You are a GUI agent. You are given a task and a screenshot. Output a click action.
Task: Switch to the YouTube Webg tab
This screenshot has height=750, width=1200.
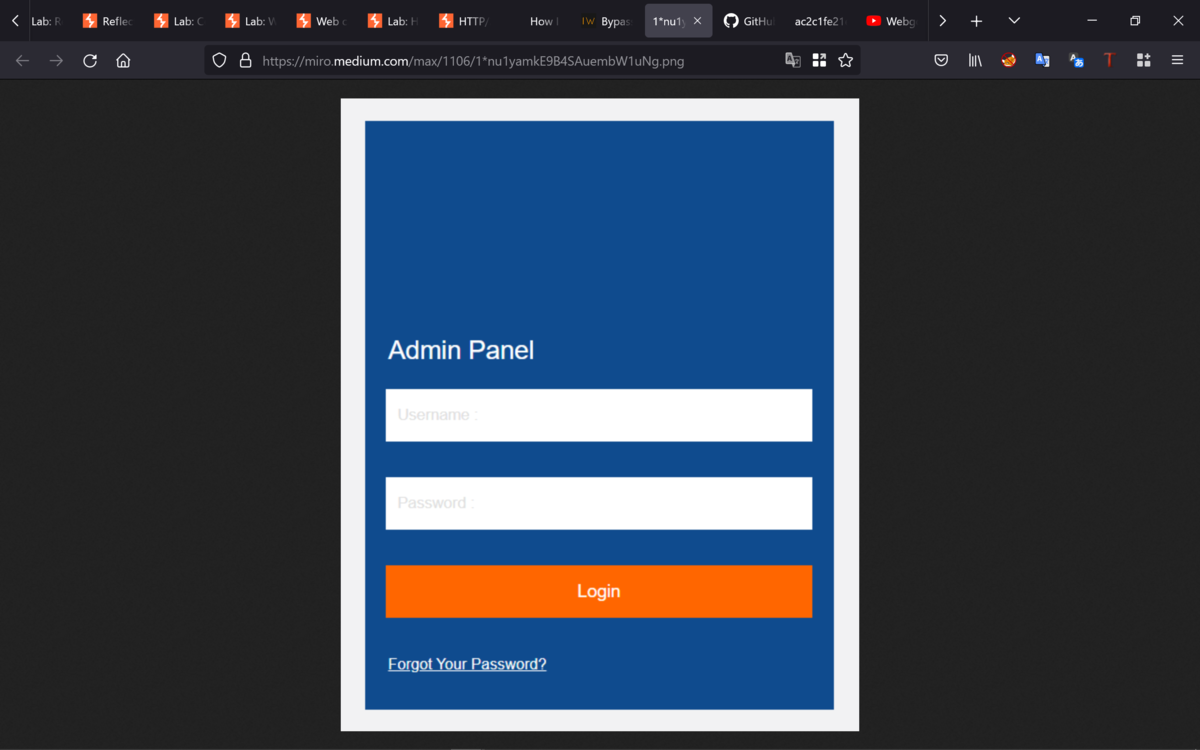[x=892, y=21]
